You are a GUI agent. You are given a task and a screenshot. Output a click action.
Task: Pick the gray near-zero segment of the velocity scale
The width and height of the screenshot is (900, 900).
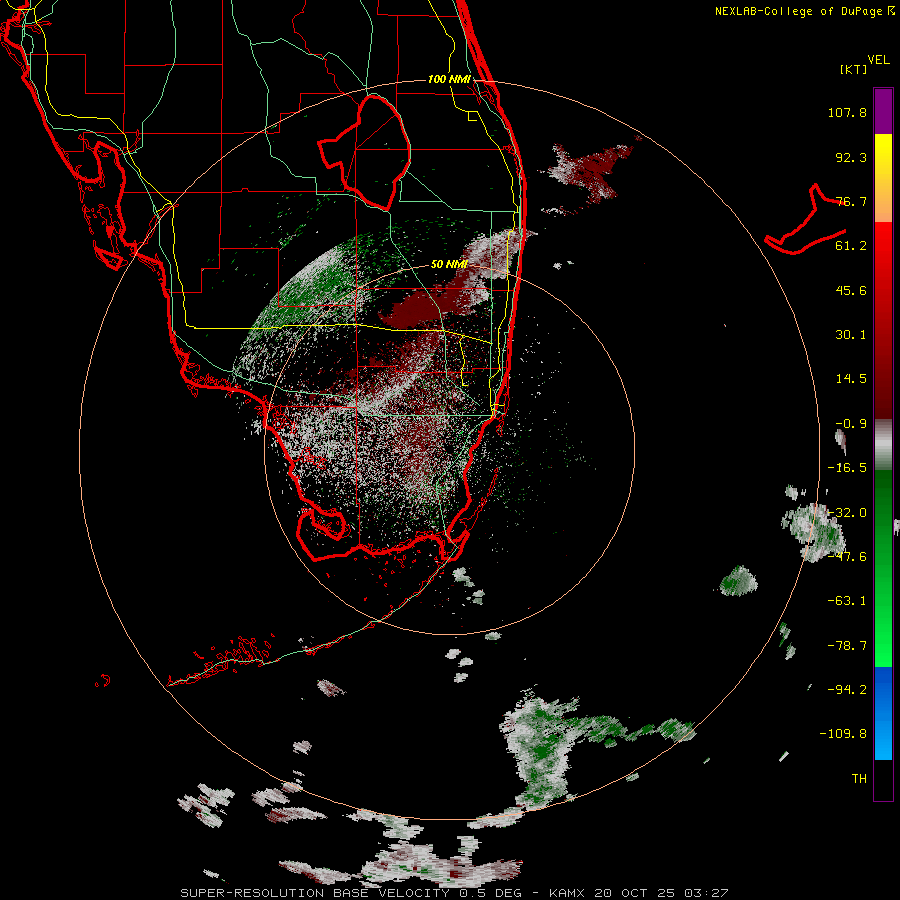pos(883,445)
